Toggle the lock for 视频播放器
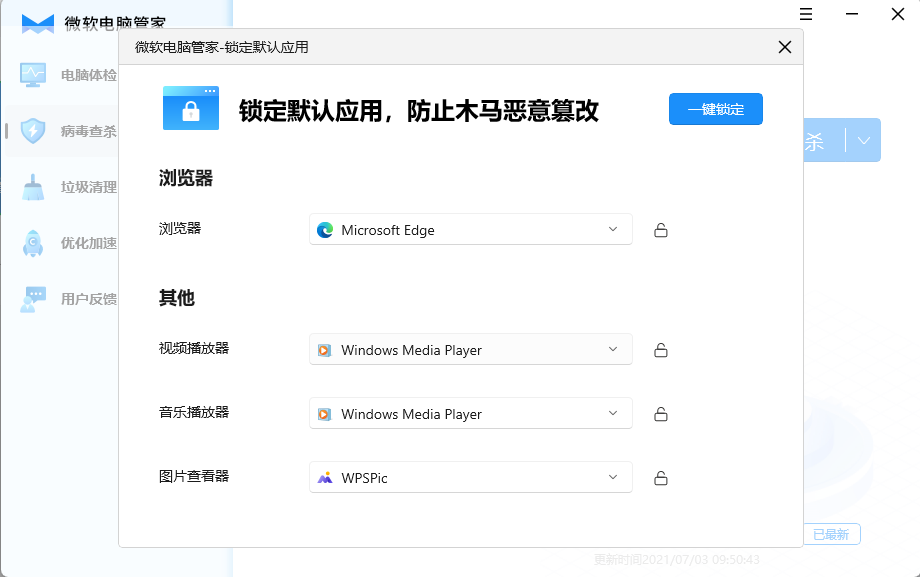The height and width of the screenshot is (577, 920). (x=661, y=350)
